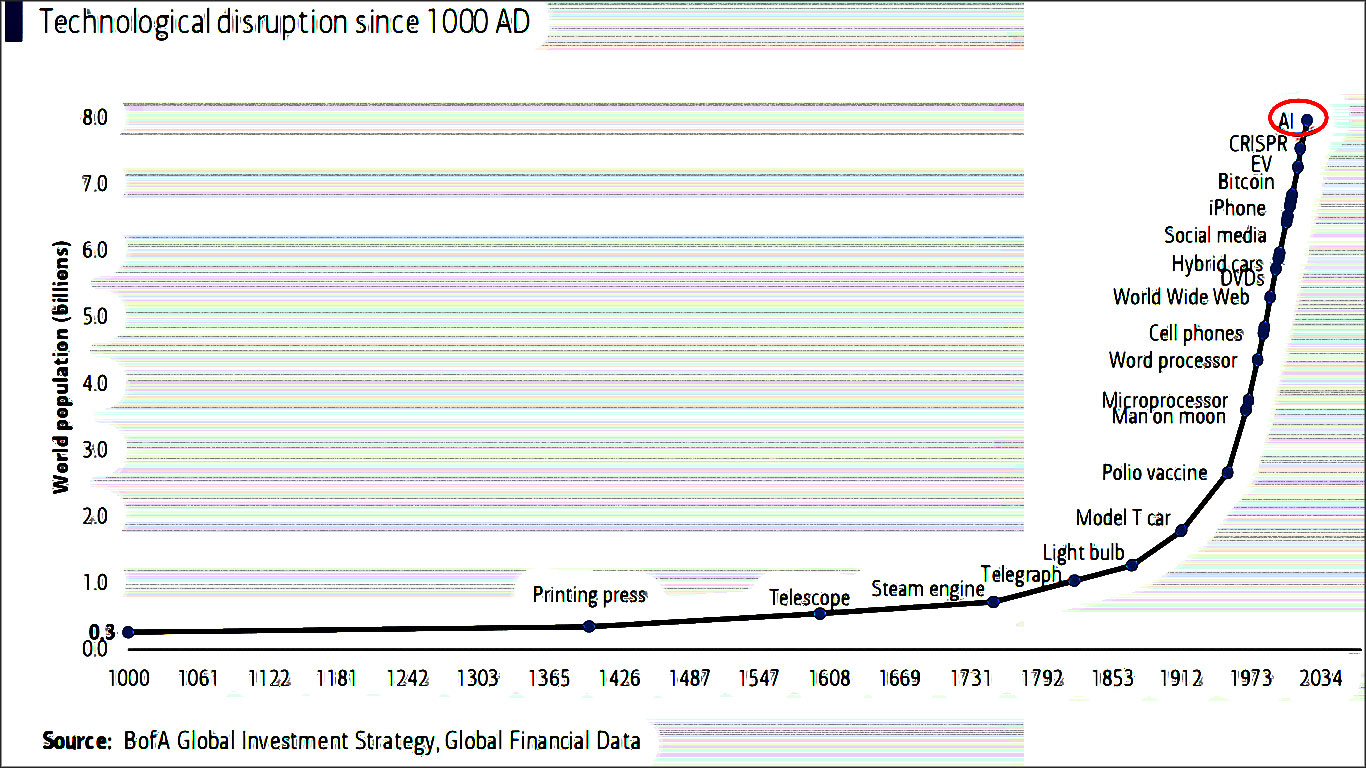Select the Man on moon marker
This screenshot has height=768, width=1366.
point(1247,412)
